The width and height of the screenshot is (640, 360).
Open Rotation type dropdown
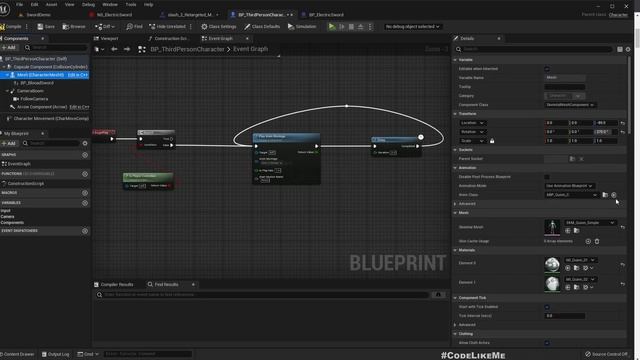coord(472,132)
